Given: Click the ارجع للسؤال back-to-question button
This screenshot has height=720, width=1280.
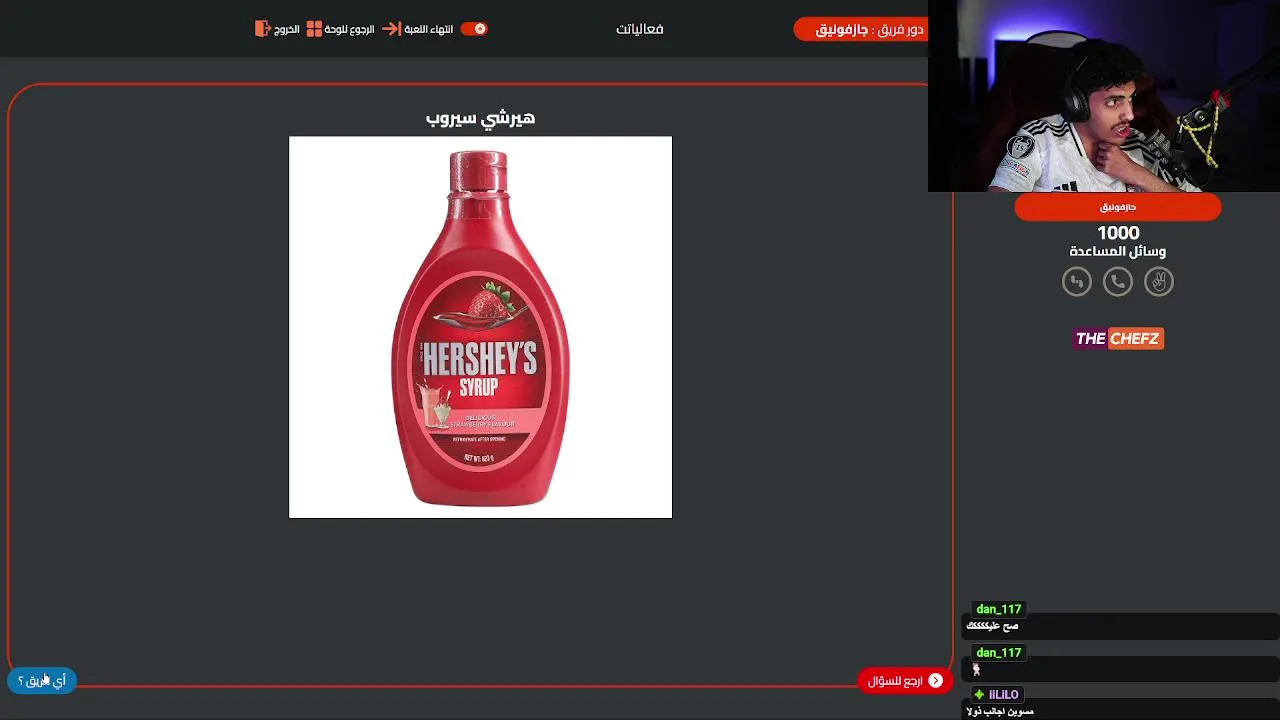Looking at the screenshot, I should coord(905,681).
